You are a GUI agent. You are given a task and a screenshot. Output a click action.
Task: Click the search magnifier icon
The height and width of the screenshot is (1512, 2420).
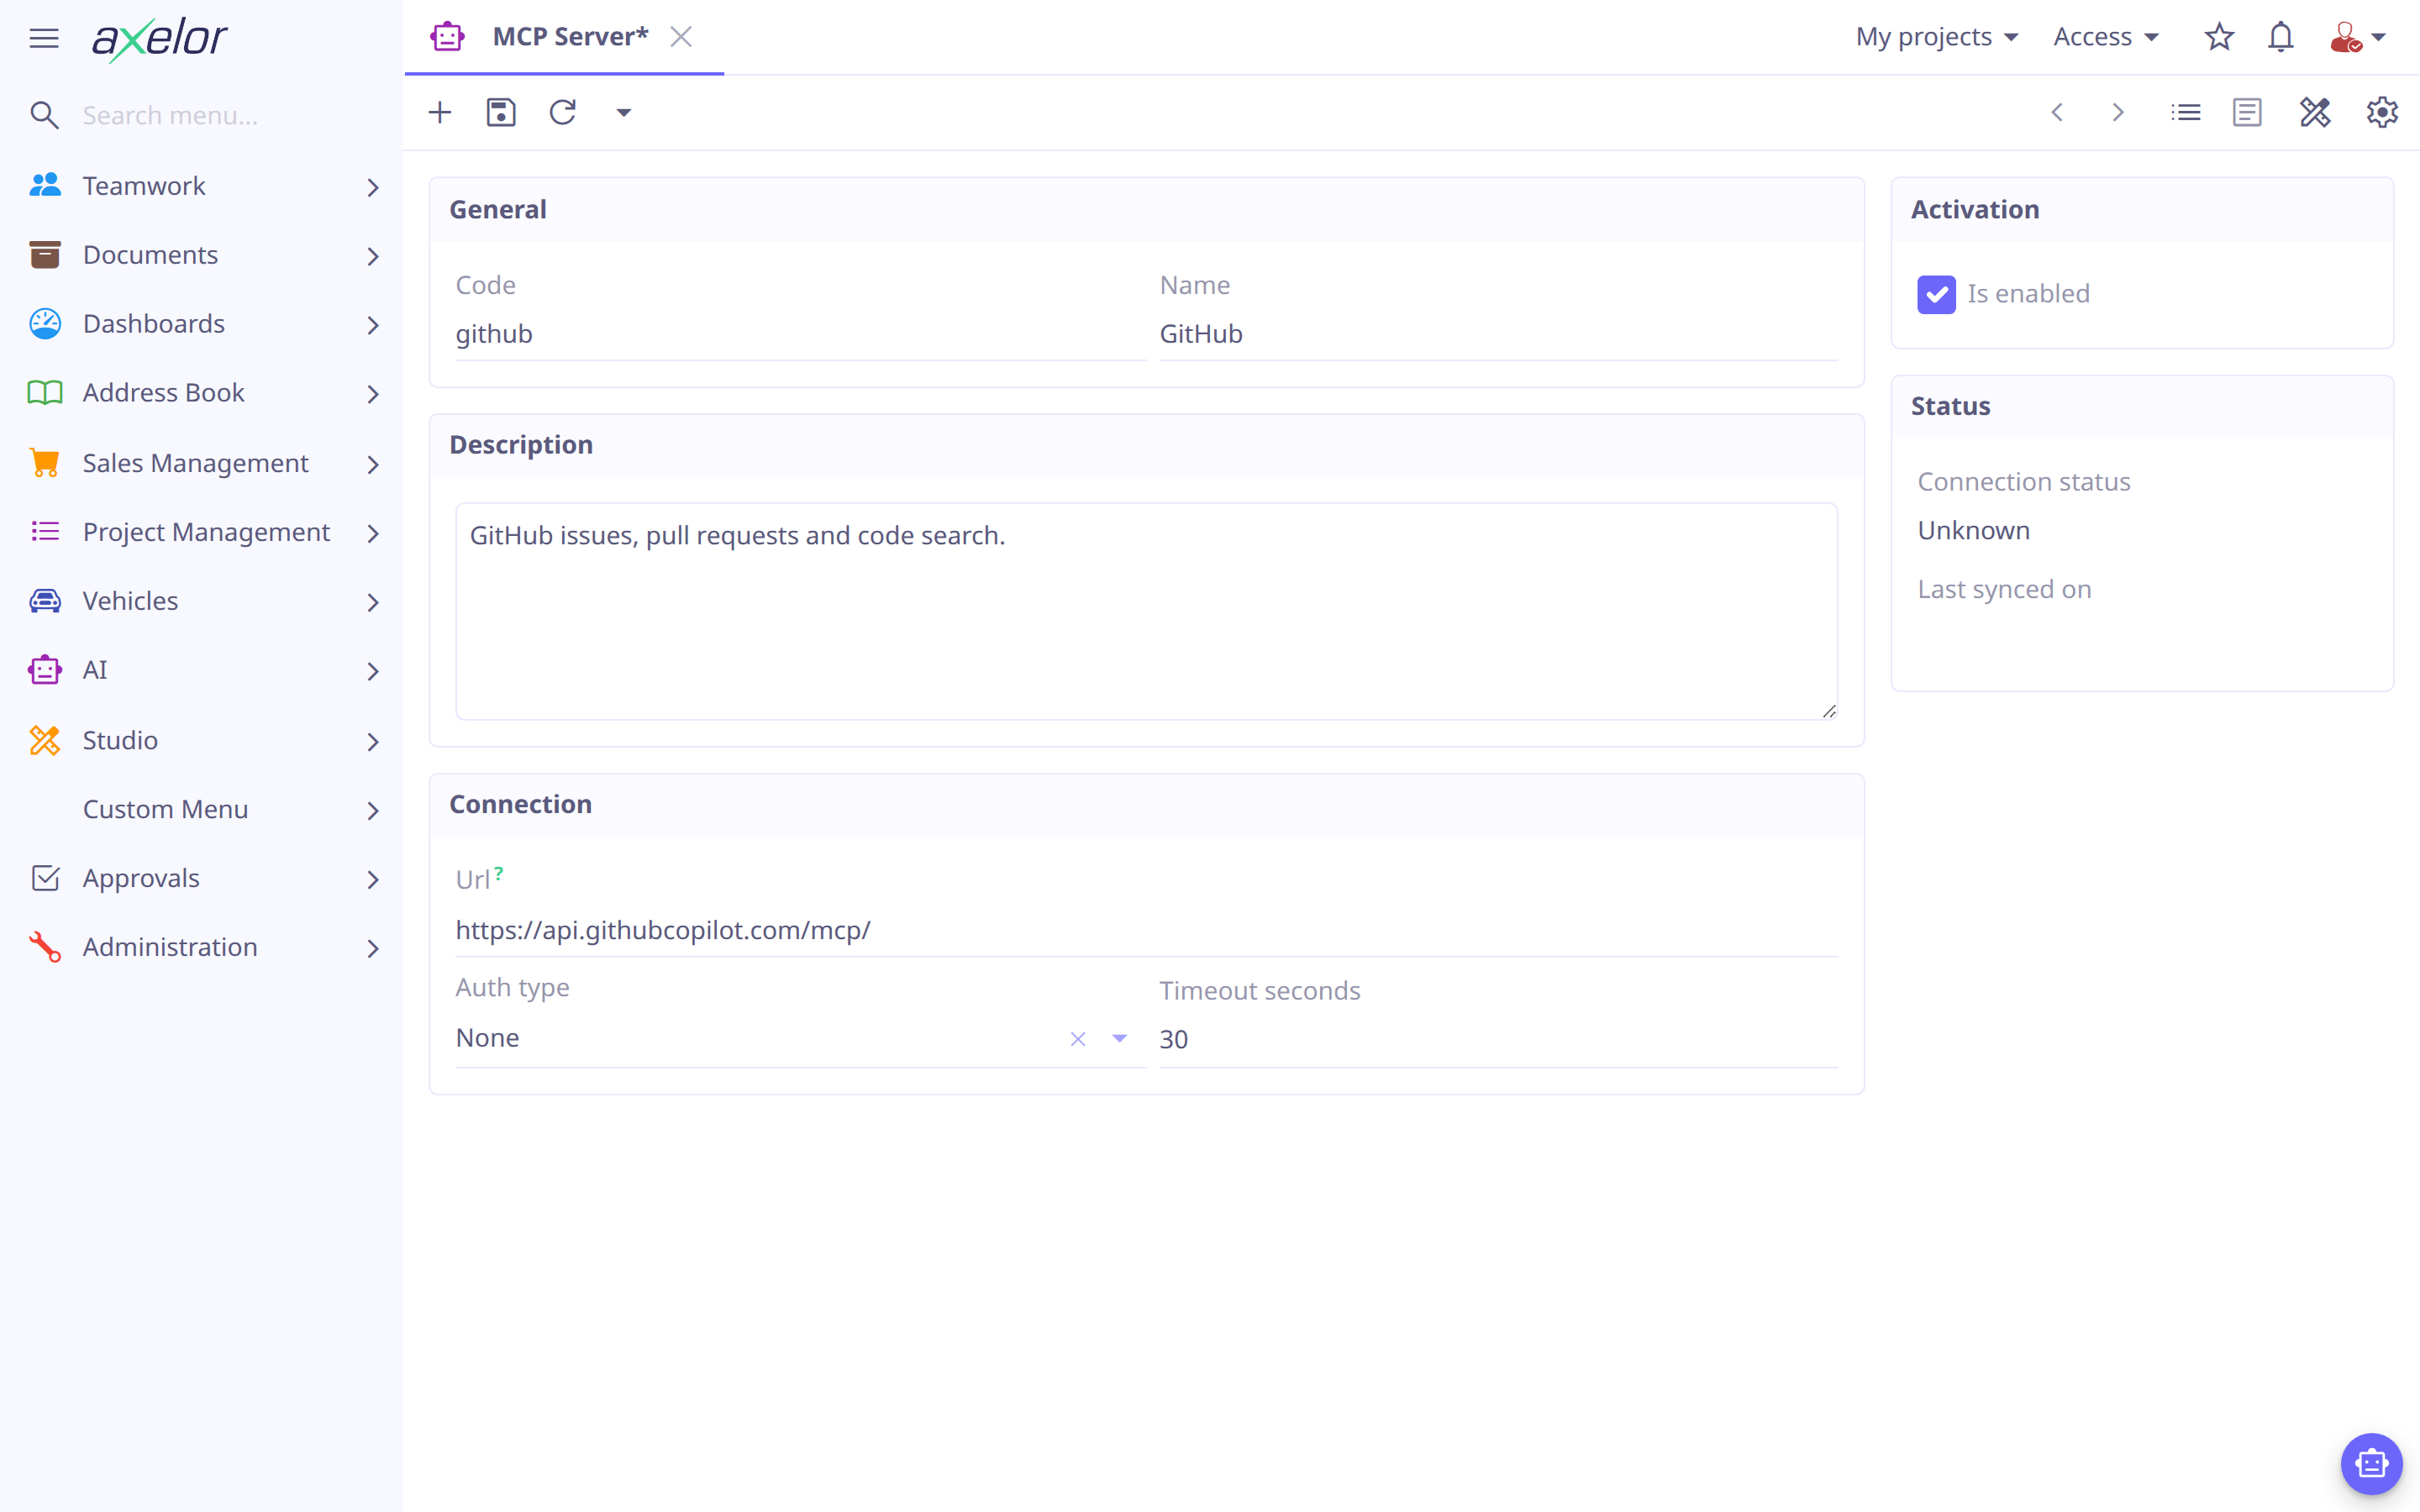(x=44, y=115)
